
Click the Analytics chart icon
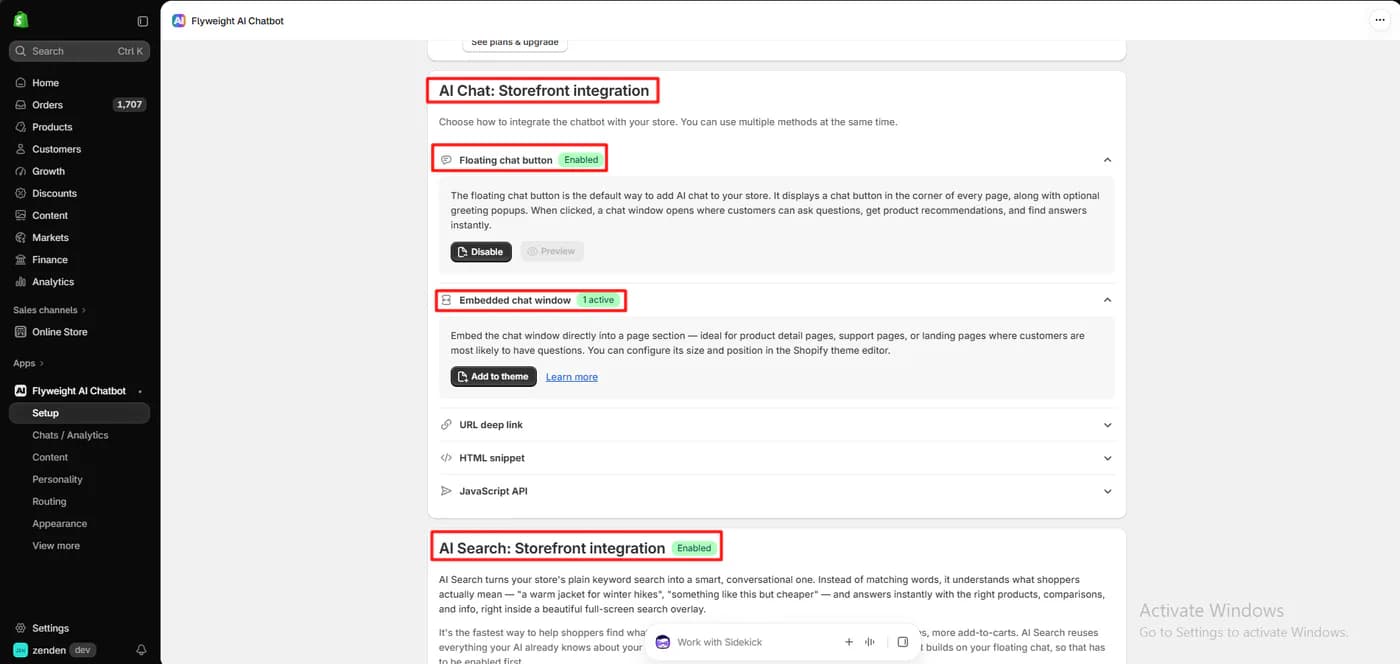tap(21, 282)
